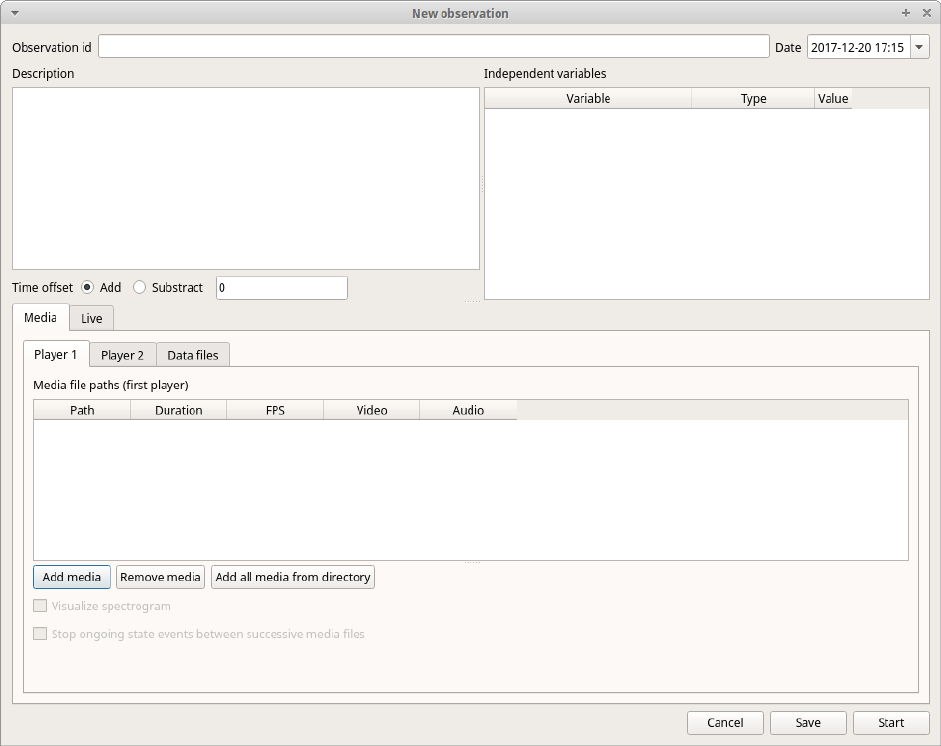This screenshot has height=746, width=941.
Task: Maximize the New observation window
Action: (x=906, y=13)
